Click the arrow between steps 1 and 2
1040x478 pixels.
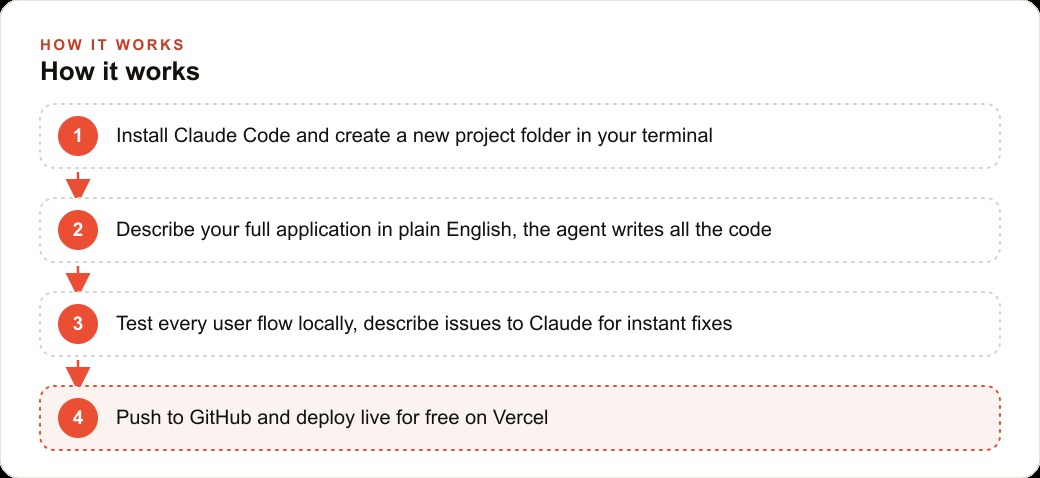click(78, 184)
